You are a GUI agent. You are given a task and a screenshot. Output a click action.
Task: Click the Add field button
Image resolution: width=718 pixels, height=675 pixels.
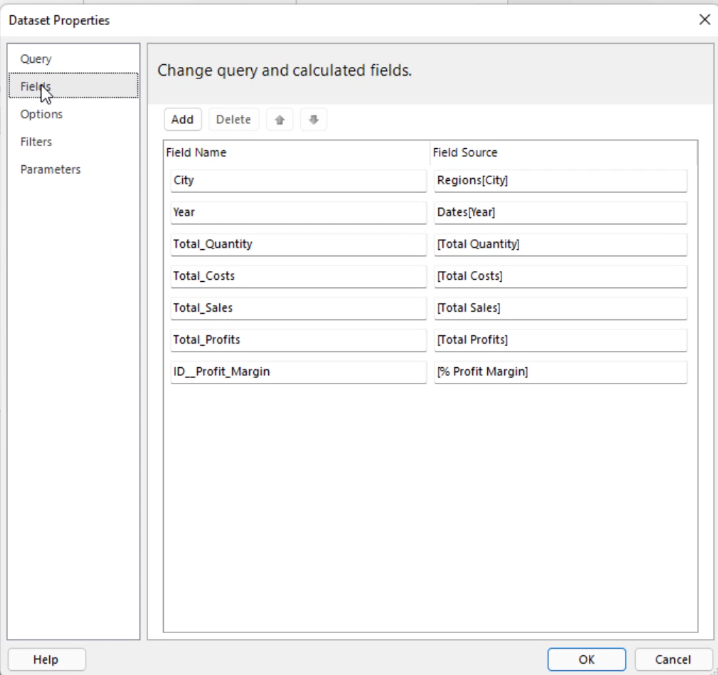[x=183, y=120]
